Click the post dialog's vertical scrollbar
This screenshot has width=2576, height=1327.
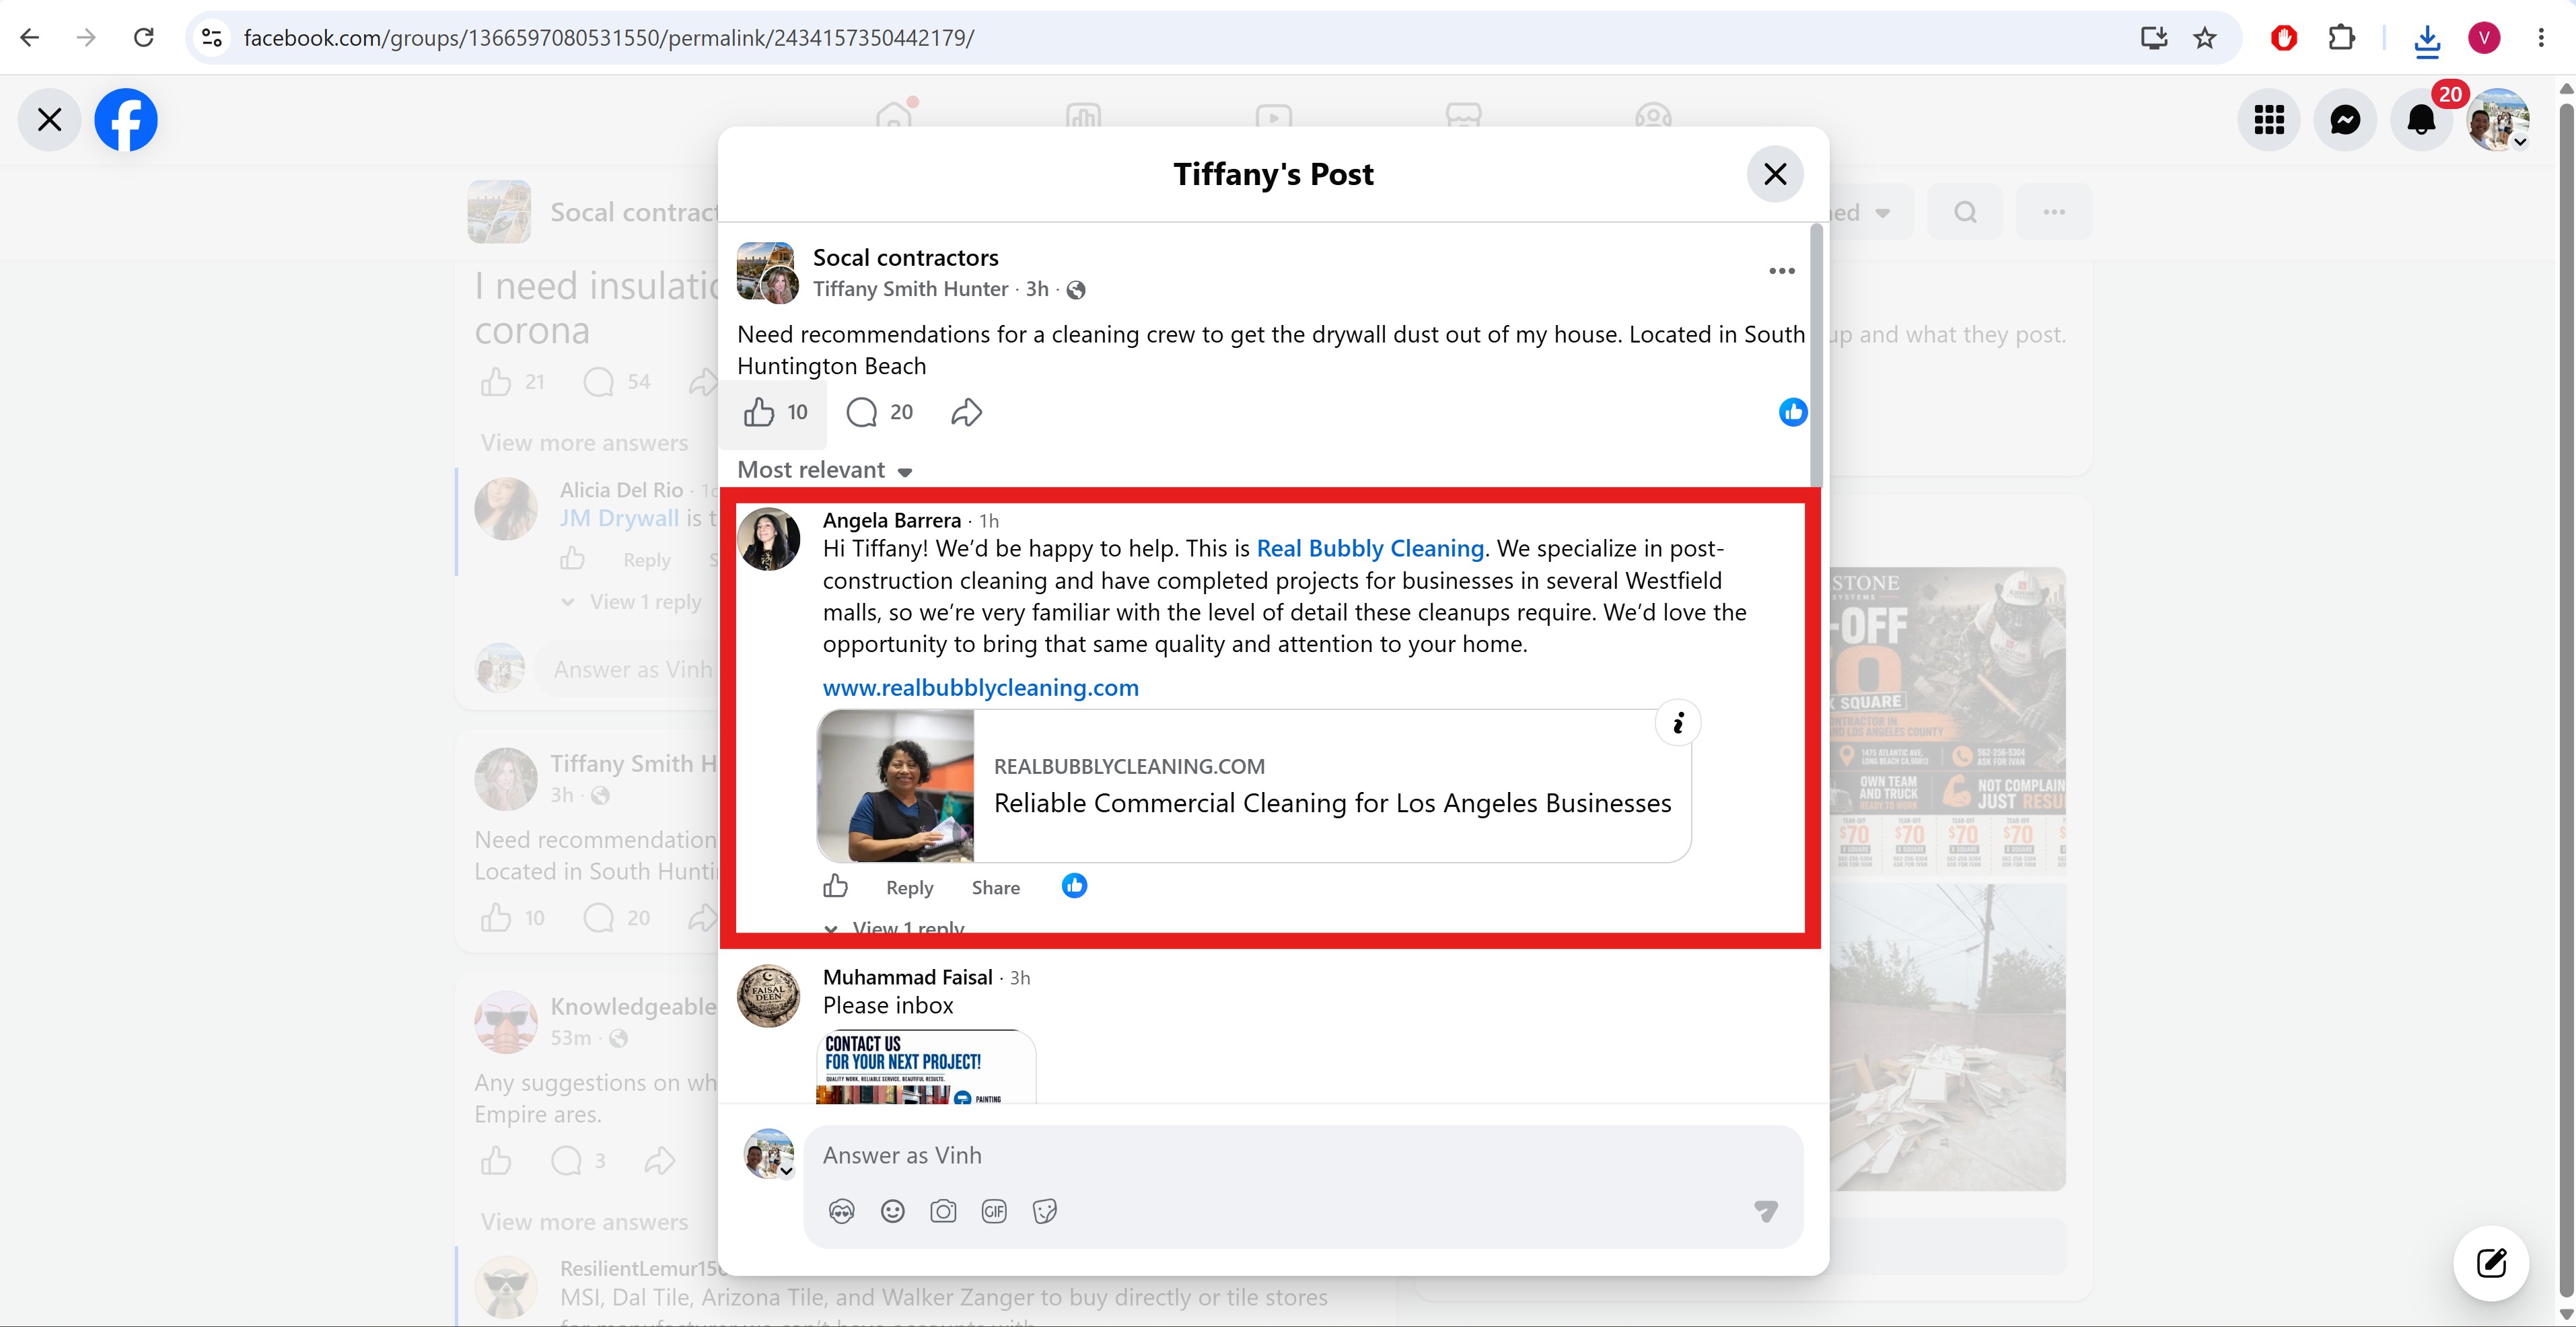[1816, 355]
